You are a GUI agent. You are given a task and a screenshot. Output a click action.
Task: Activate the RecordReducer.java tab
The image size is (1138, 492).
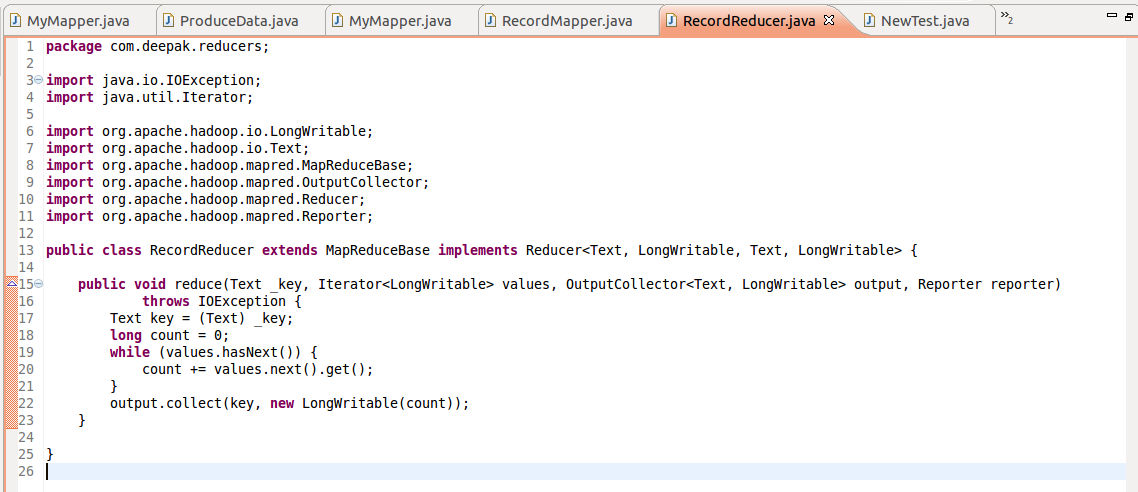click(748, 21)
